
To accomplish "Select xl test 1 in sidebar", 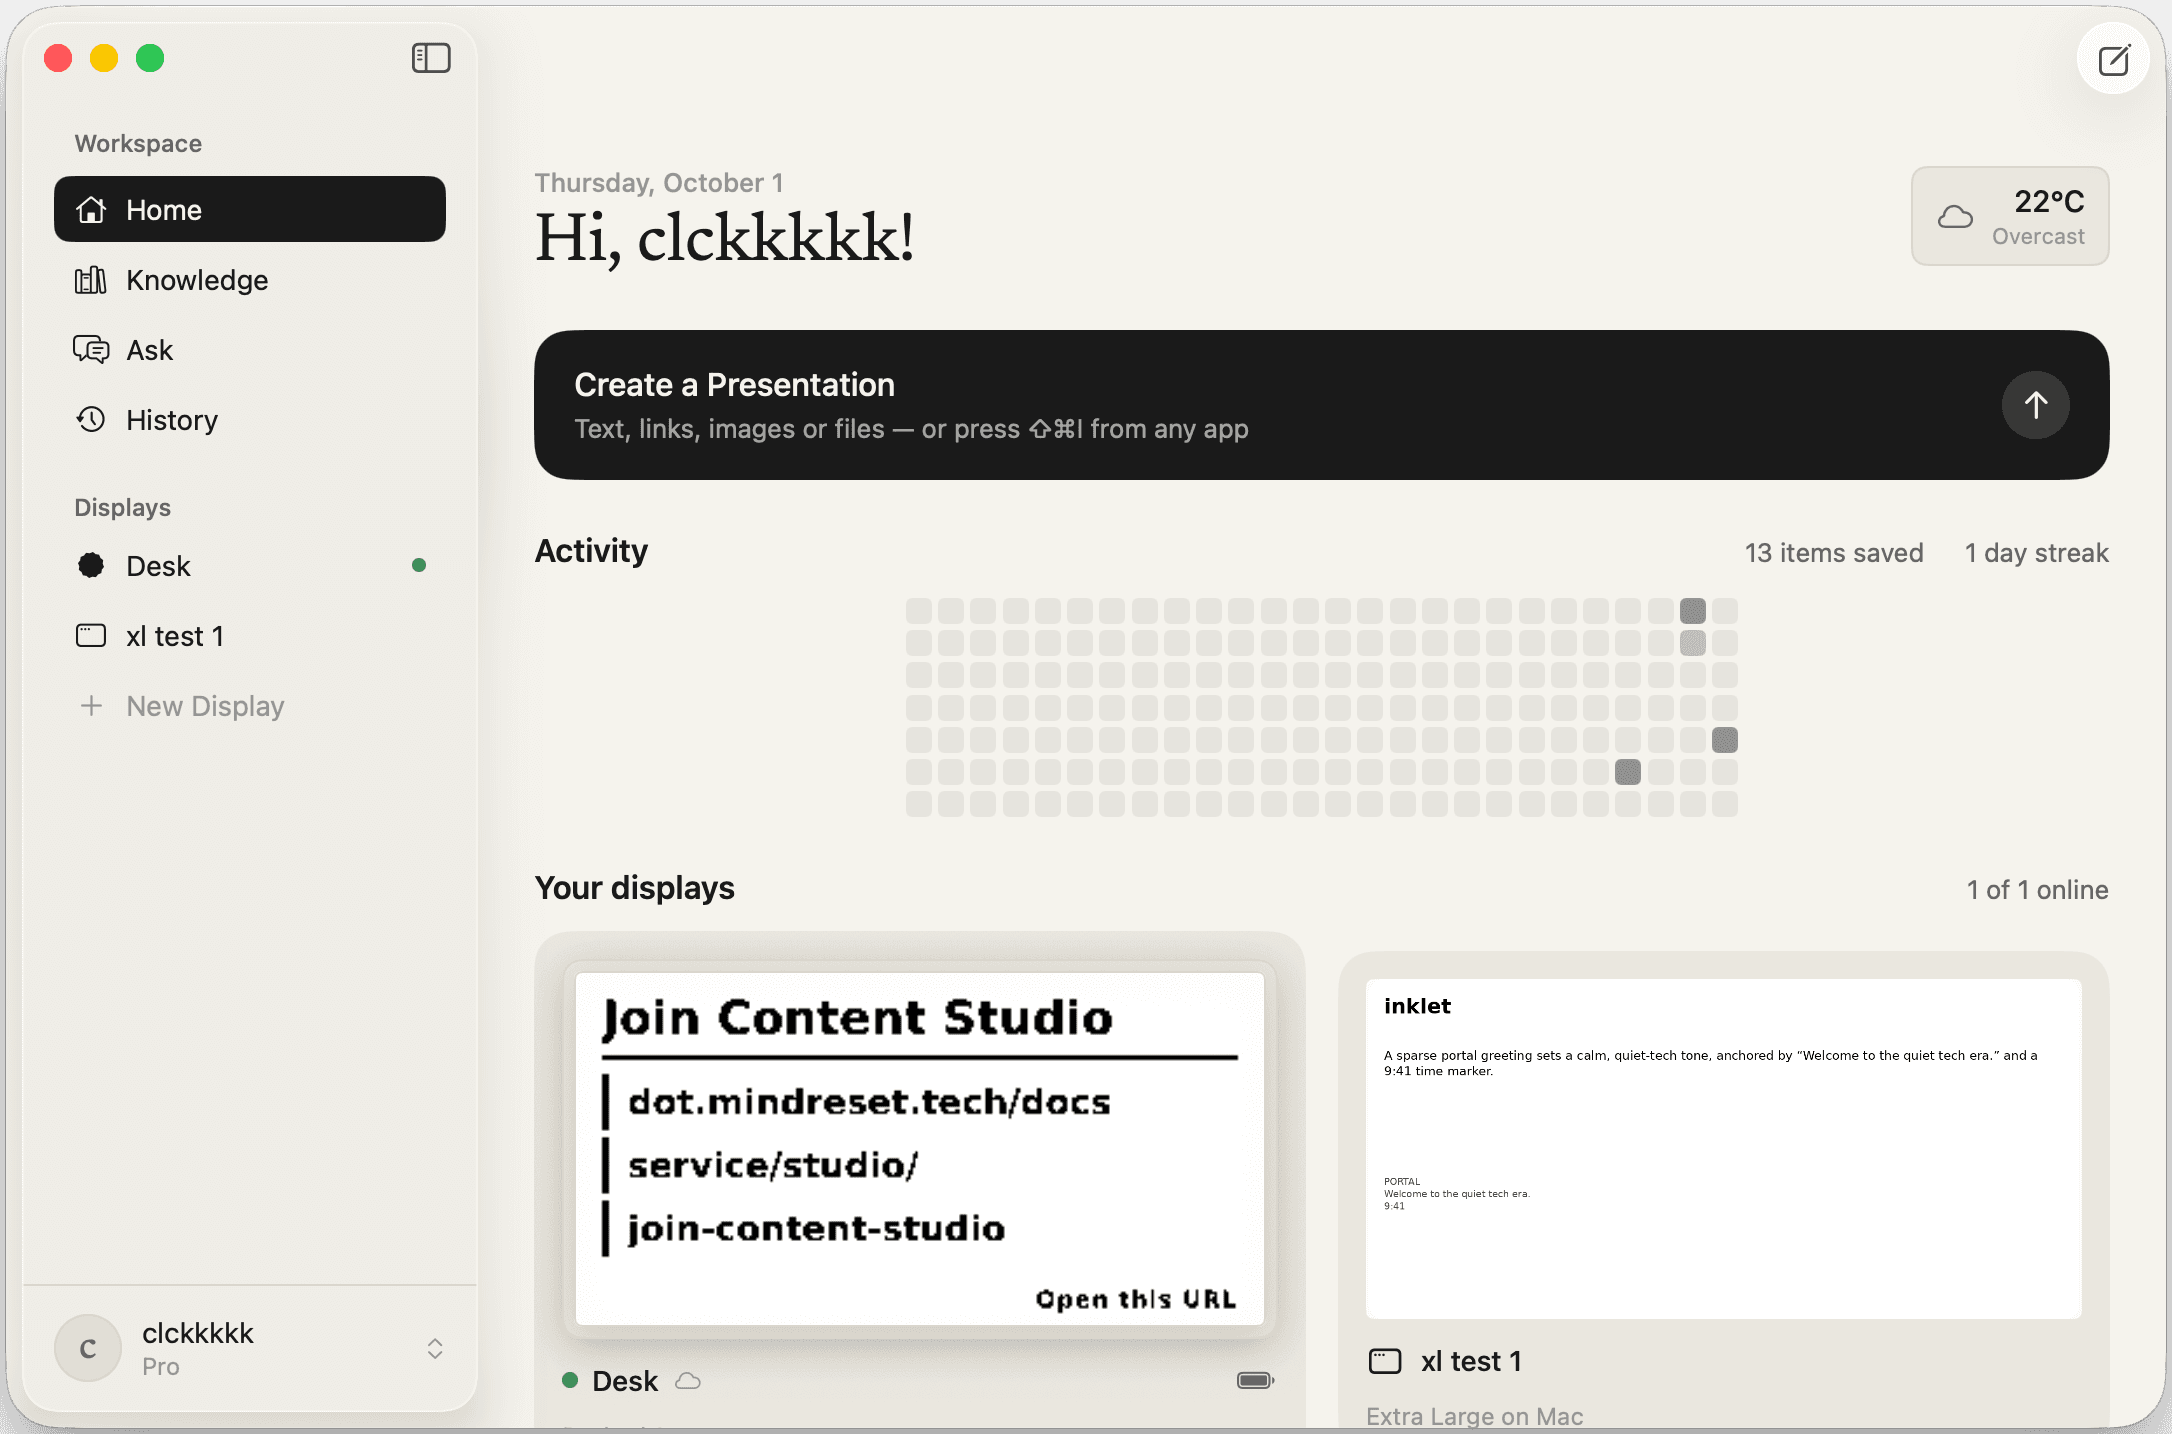I will pyautogui.click(x=250, y=636).
